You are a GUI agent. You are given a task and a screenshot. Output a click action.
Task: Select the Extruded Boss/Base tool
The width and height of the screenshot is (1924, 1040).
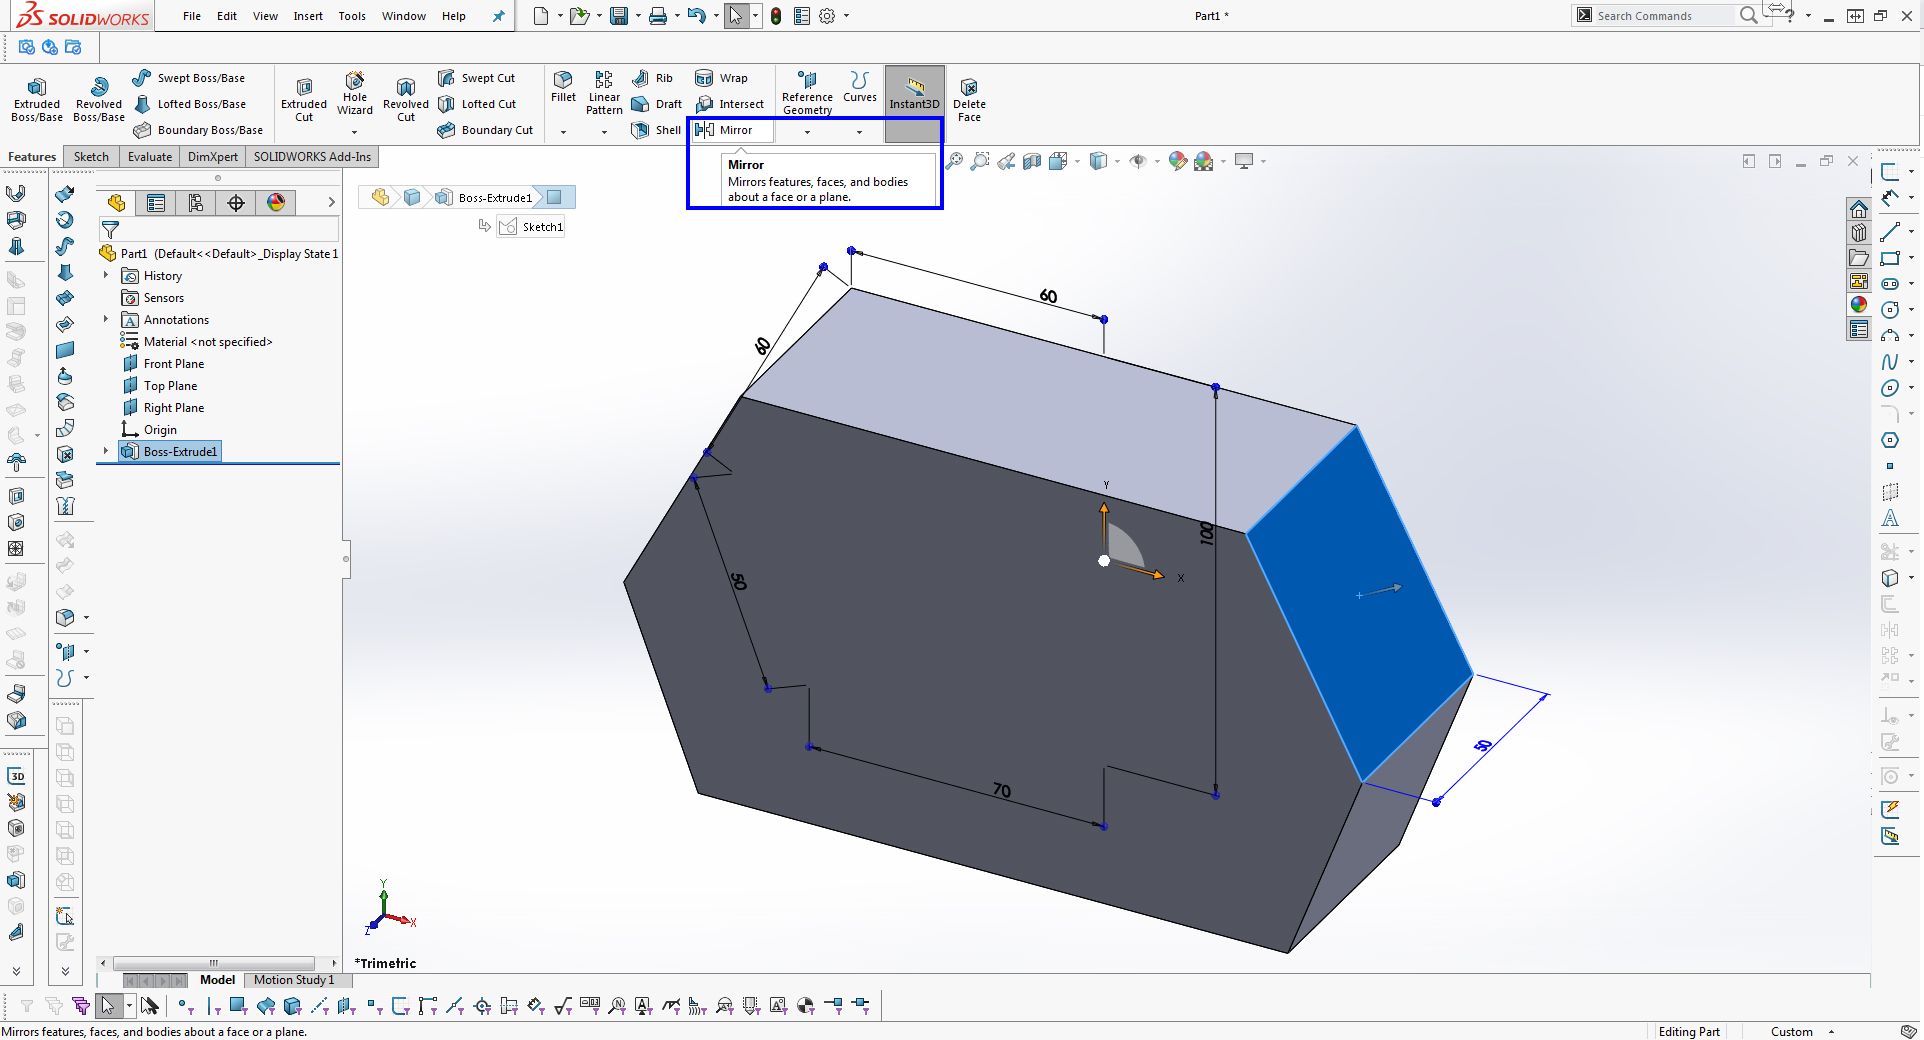37,100
